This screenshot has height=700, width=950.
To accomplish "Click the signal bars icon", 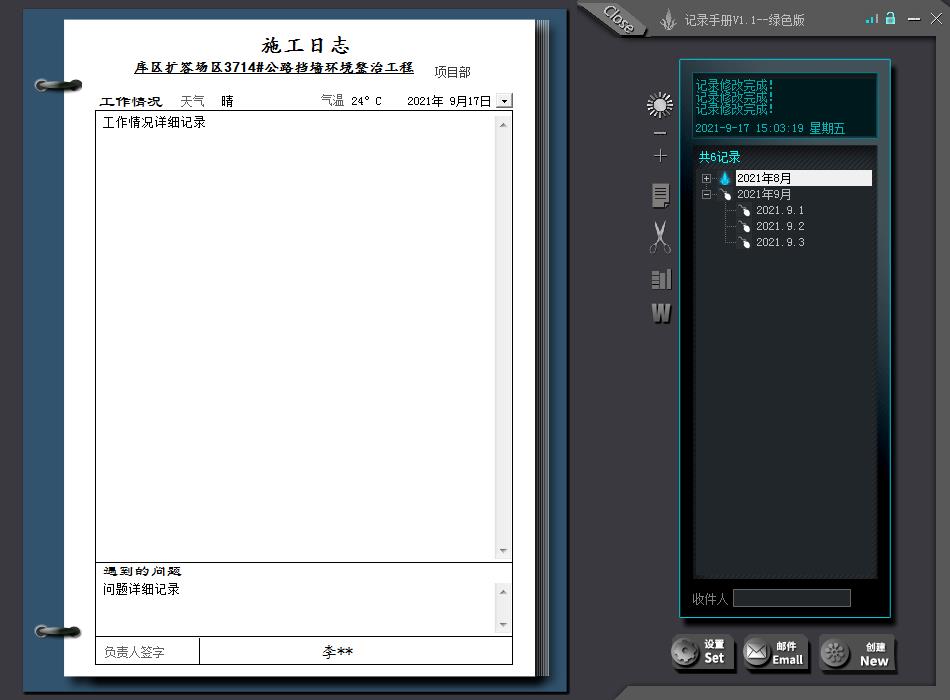I will click(871, 19).
